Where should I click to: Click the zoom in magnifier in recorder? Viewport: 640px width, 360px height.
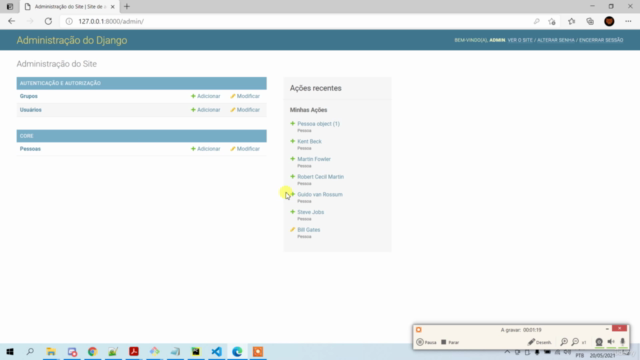(x=564, y=342)
